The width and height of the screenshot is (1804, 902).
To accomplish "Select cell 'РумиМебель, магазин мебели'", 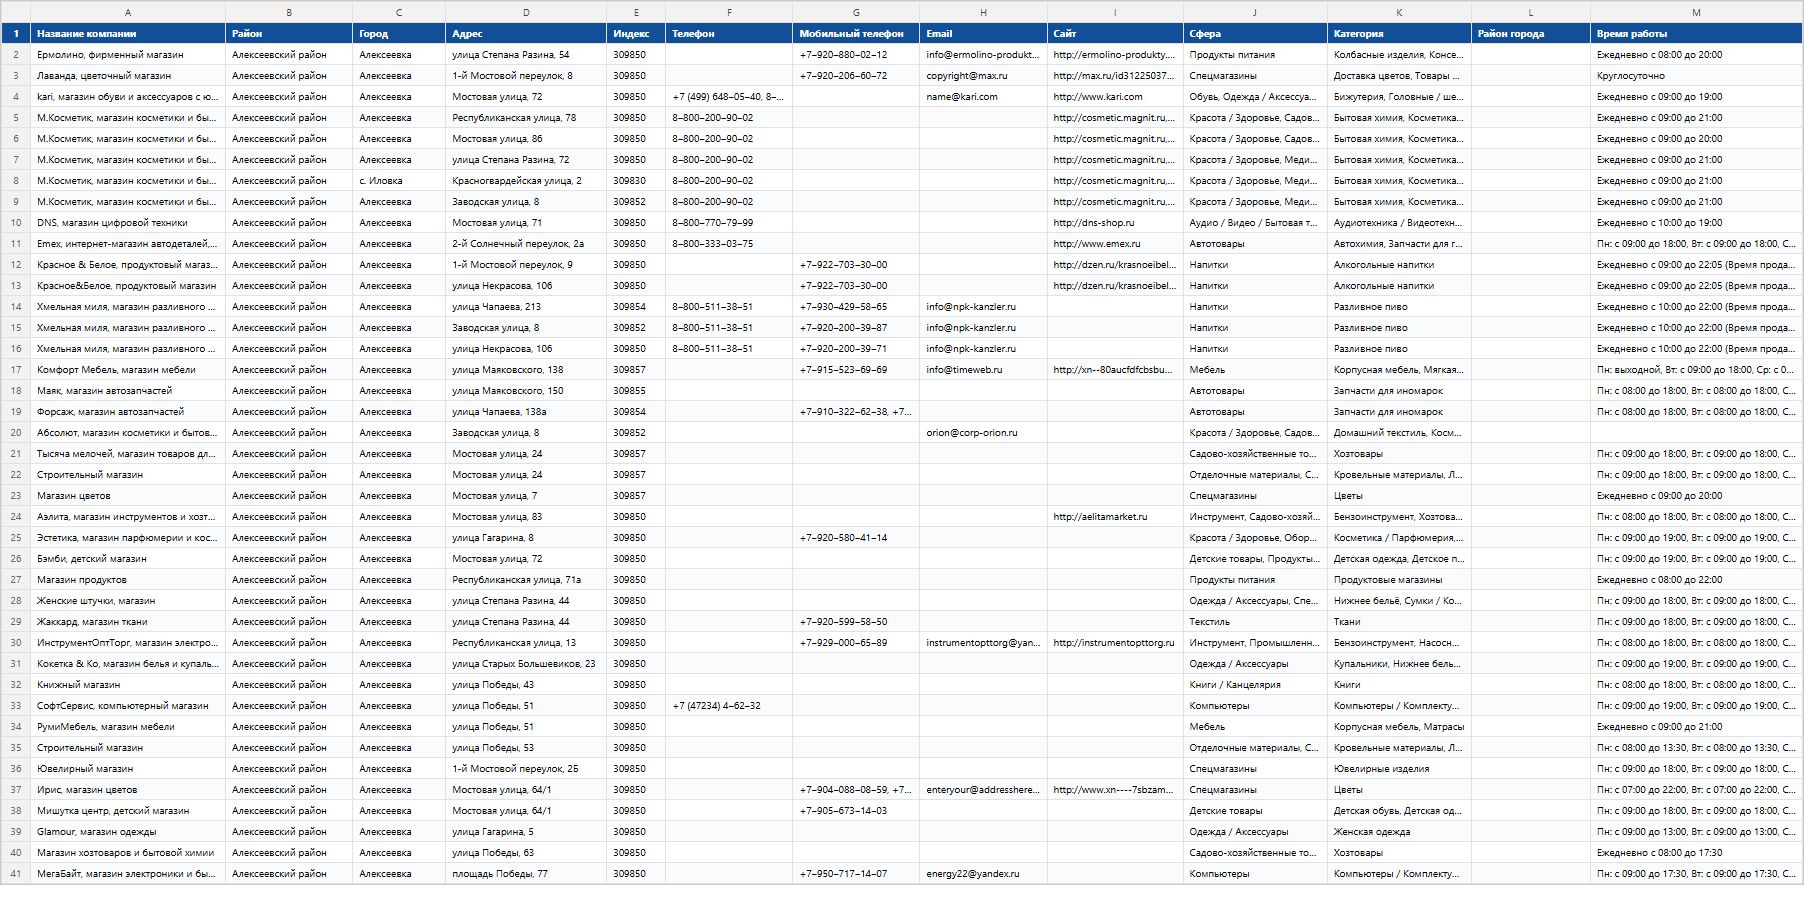I will [x=128, y=727].
